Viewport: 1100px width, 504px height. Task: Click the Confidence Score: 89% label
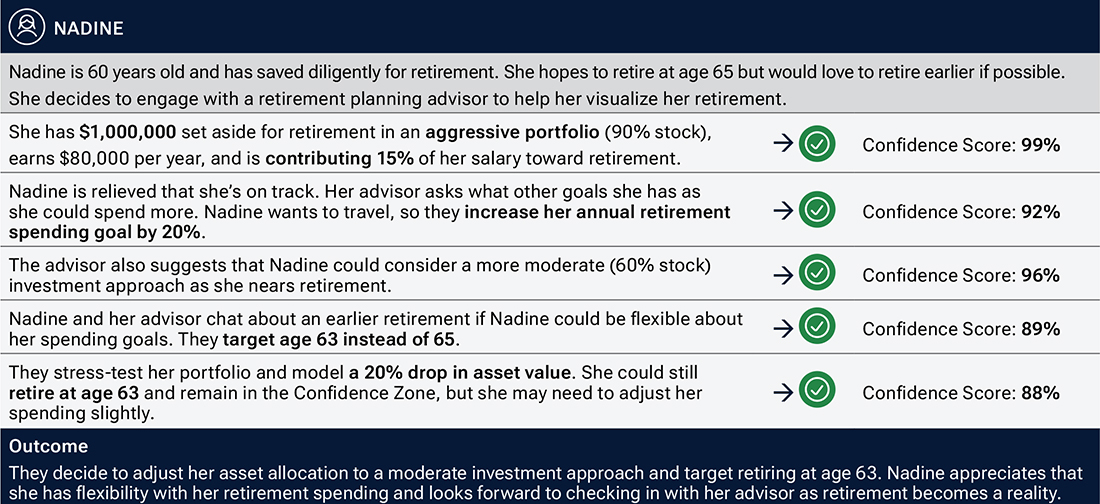960,329
